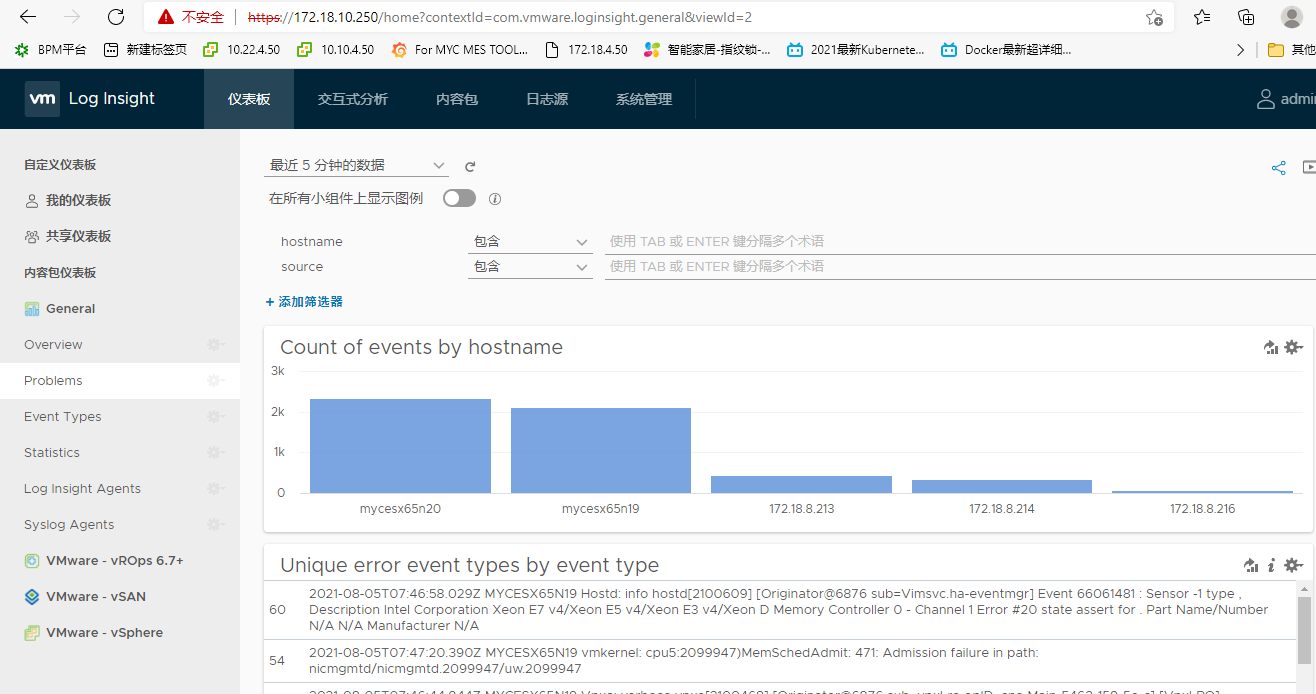Open Count of events widget in interactive analytics

coord(1270,347)
